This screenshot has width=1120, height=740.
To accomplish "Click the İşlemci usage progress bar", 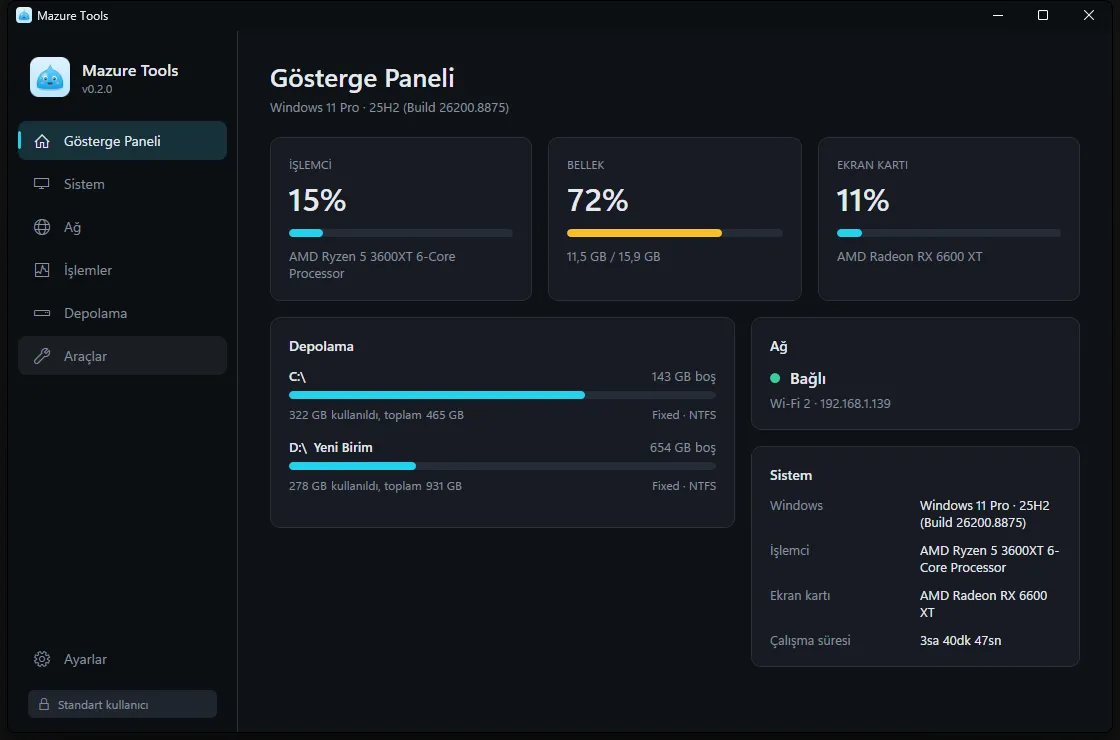I will [401, 233].
